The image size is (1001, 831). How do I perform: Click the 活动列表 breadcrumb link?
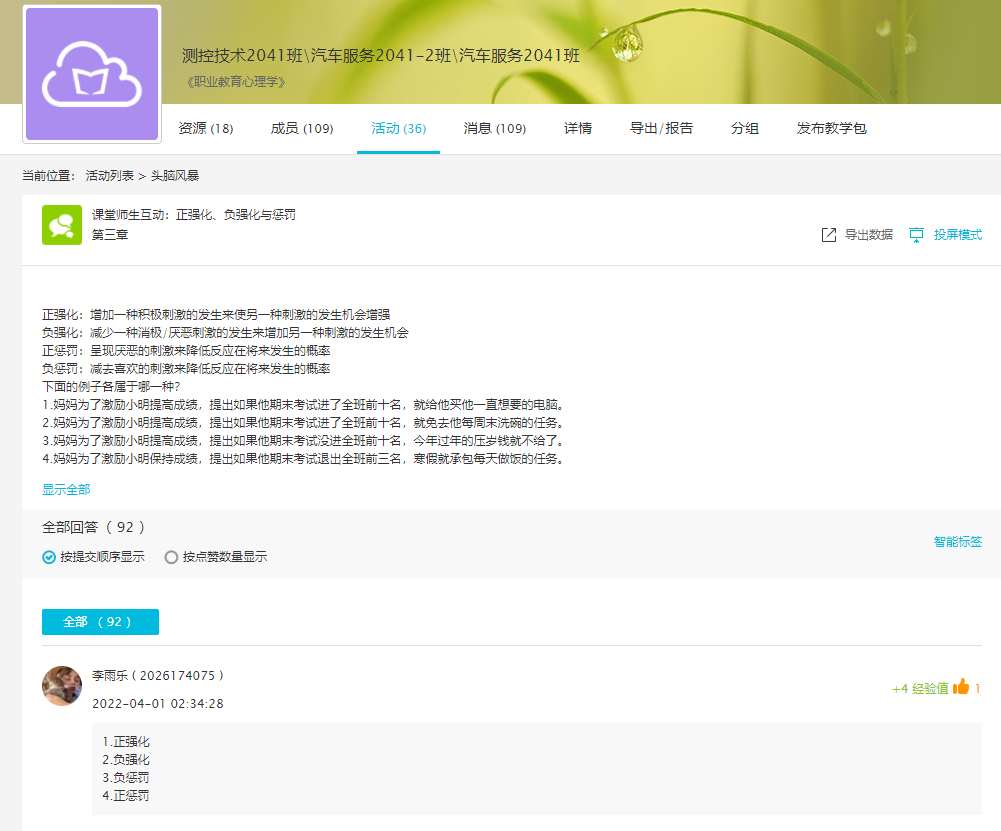(109, 176)
